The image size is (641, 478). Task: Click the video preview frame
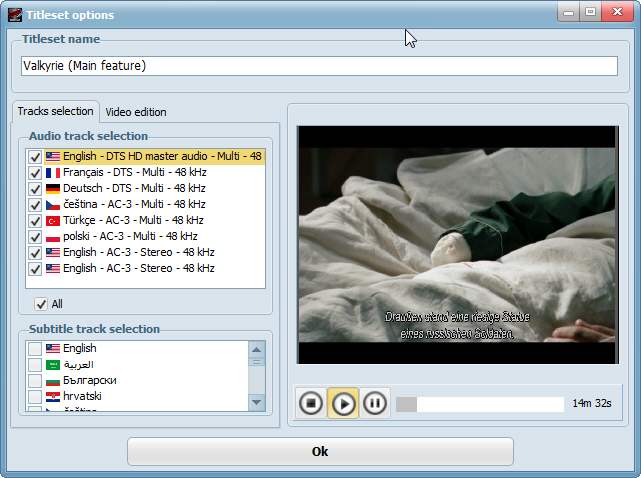457,245
